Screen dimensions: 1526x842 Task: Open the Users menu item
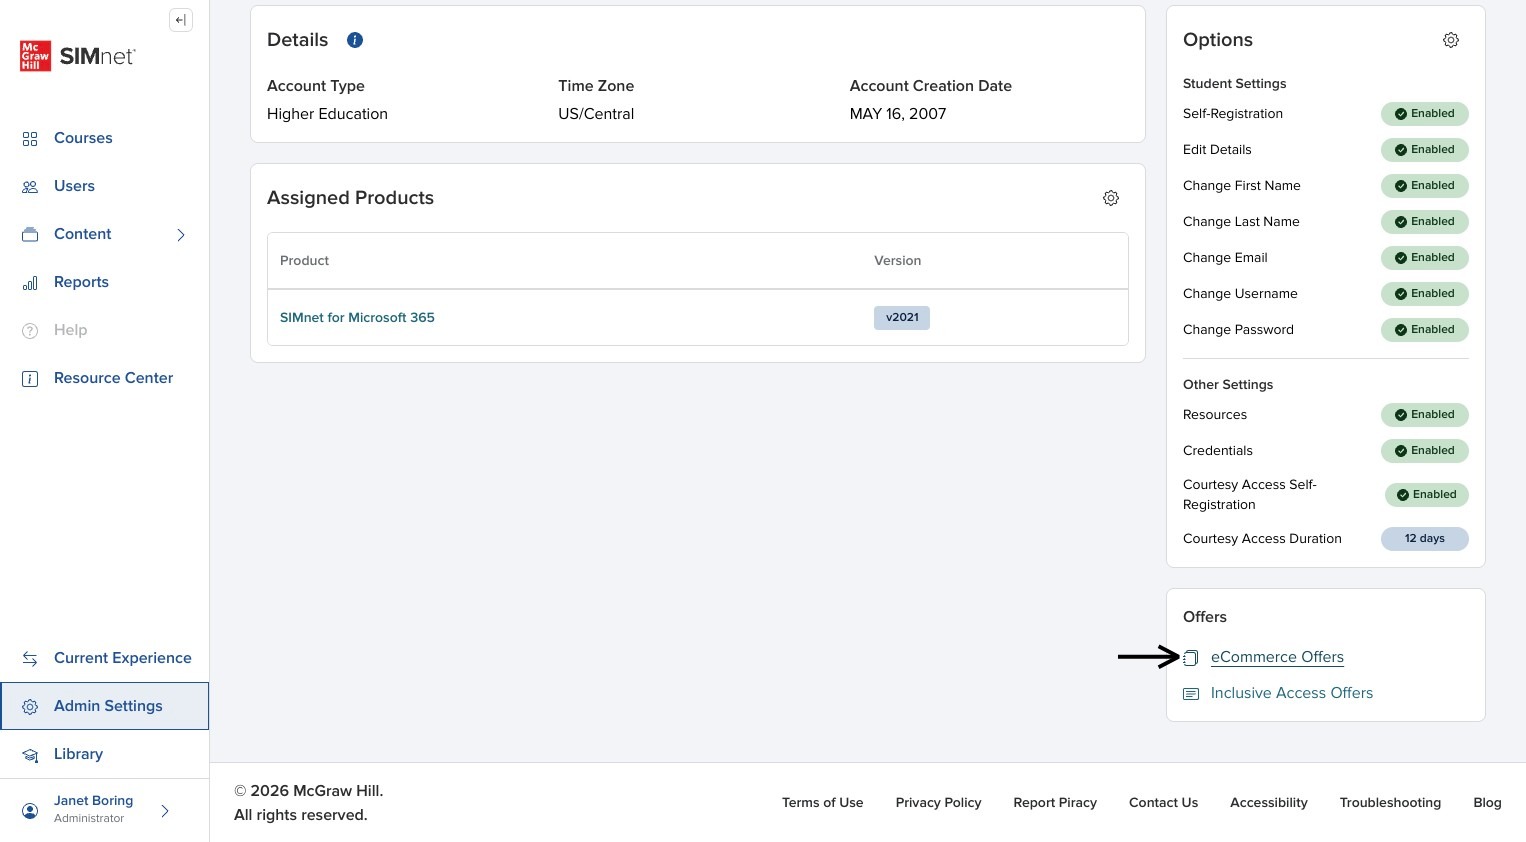pyautogui.click(x=105, y=186)
